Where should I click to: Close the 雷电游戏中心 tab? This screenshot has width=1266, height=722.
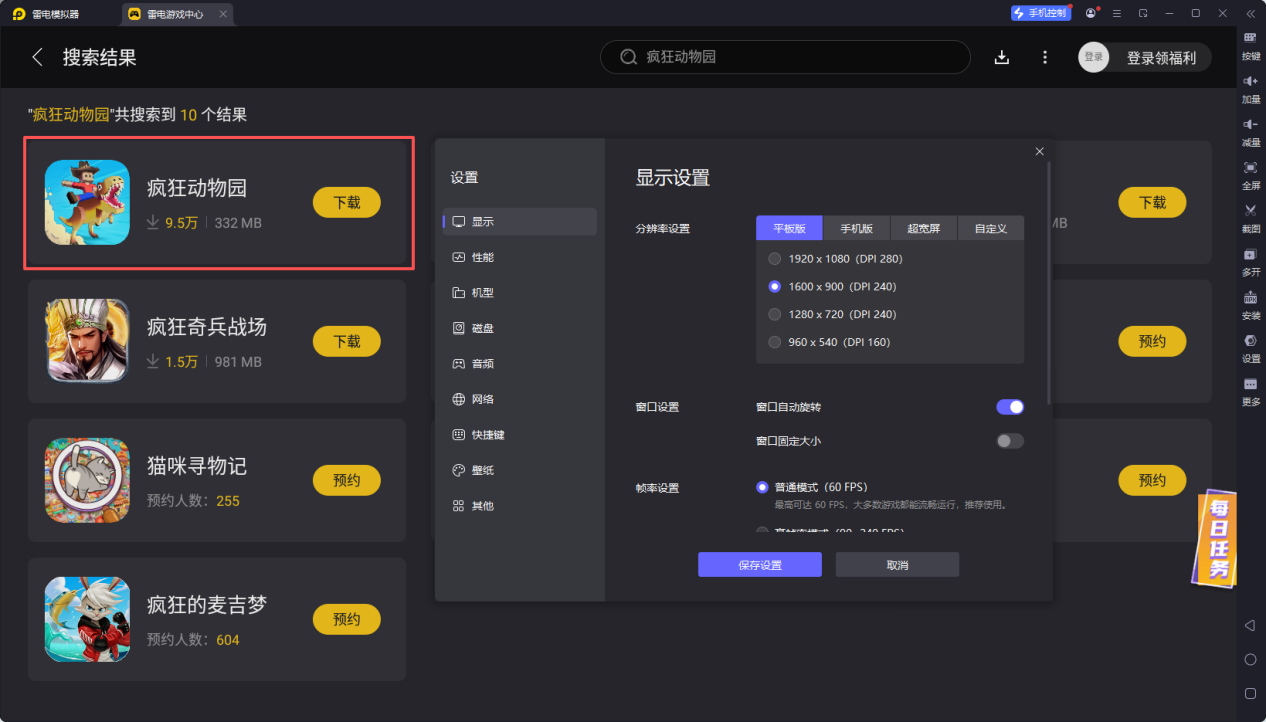tap(222, 14)
